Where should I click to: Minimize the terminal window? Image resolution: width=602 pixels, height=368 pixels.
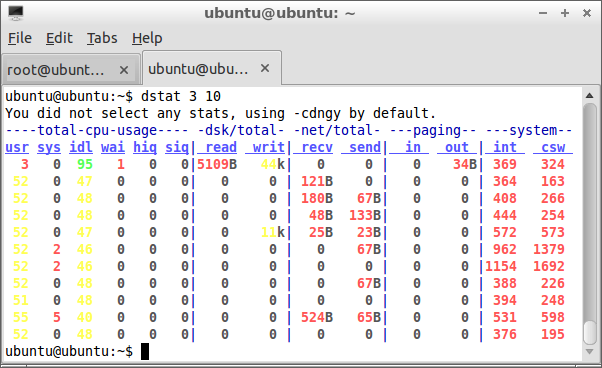(543, 13)
